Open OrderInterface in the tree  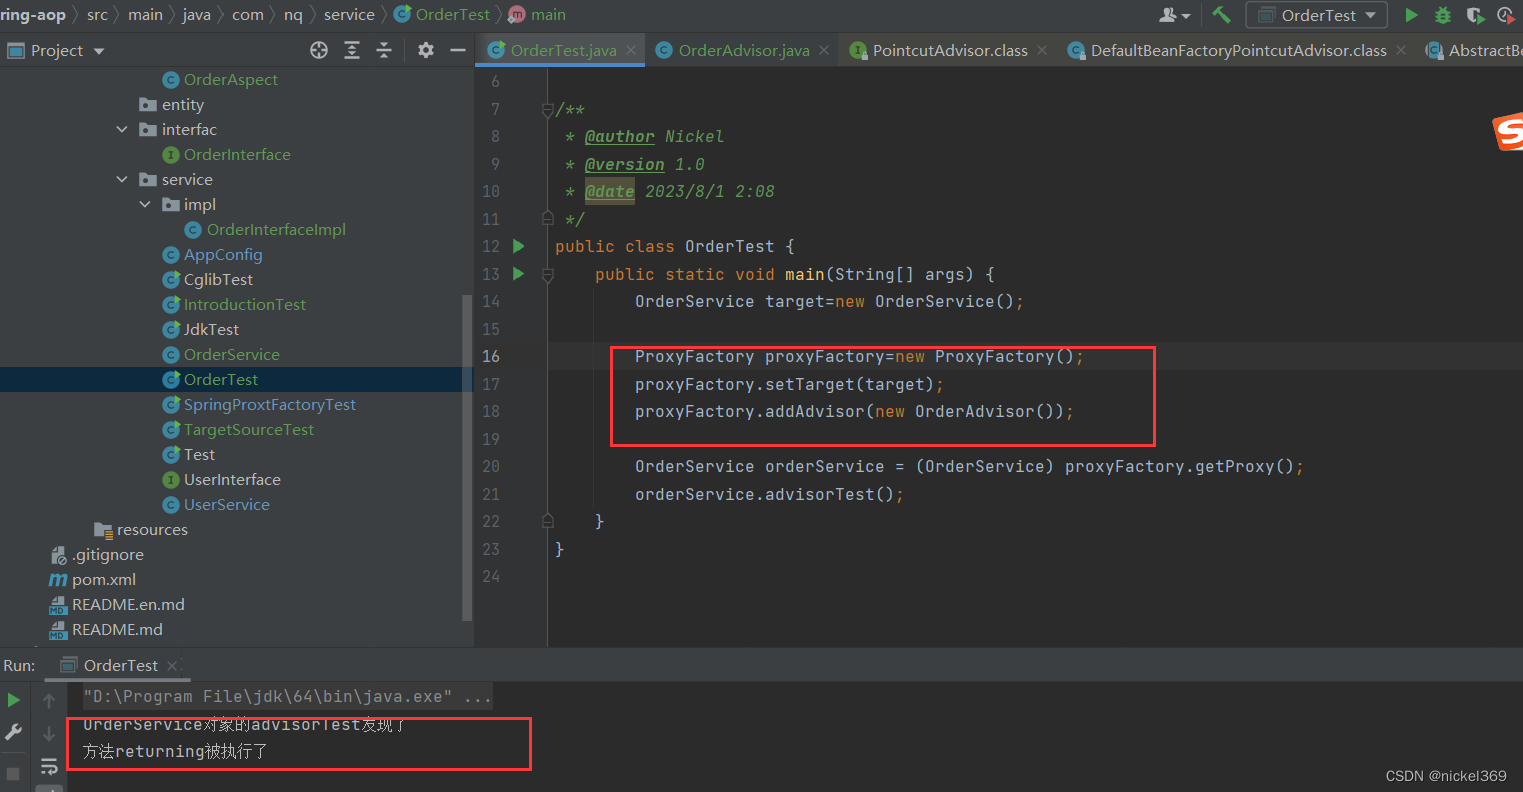click(237, 154)
